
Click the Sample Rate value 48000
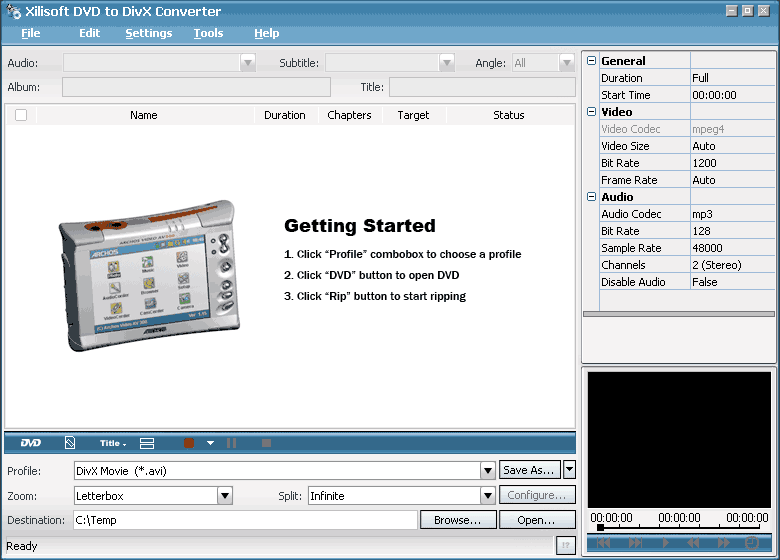(x=732, y=248)
